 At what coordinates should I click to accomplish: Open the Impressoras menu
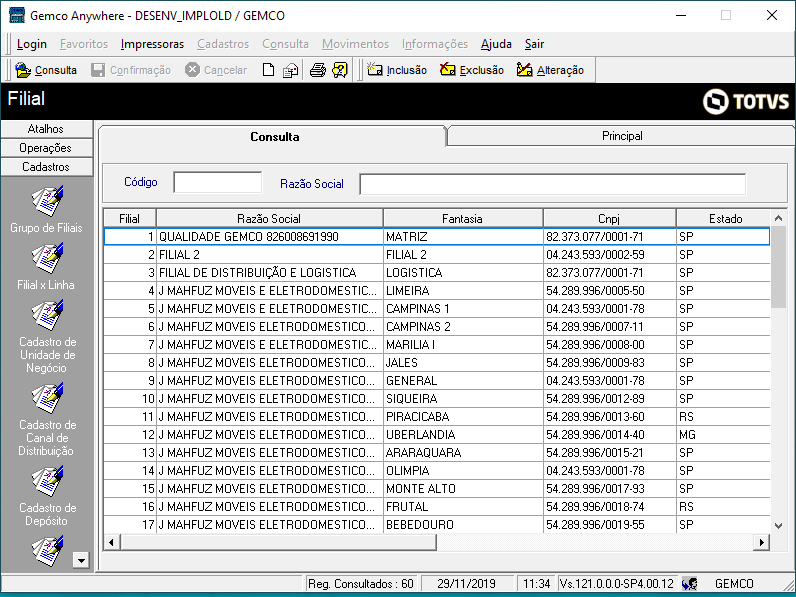(152, 44)
